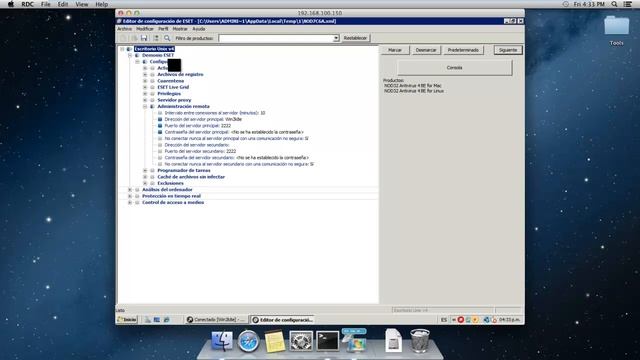The image size is (640, 360).
Task: Launch Safari from the Dock
Action: click(248, 341)
